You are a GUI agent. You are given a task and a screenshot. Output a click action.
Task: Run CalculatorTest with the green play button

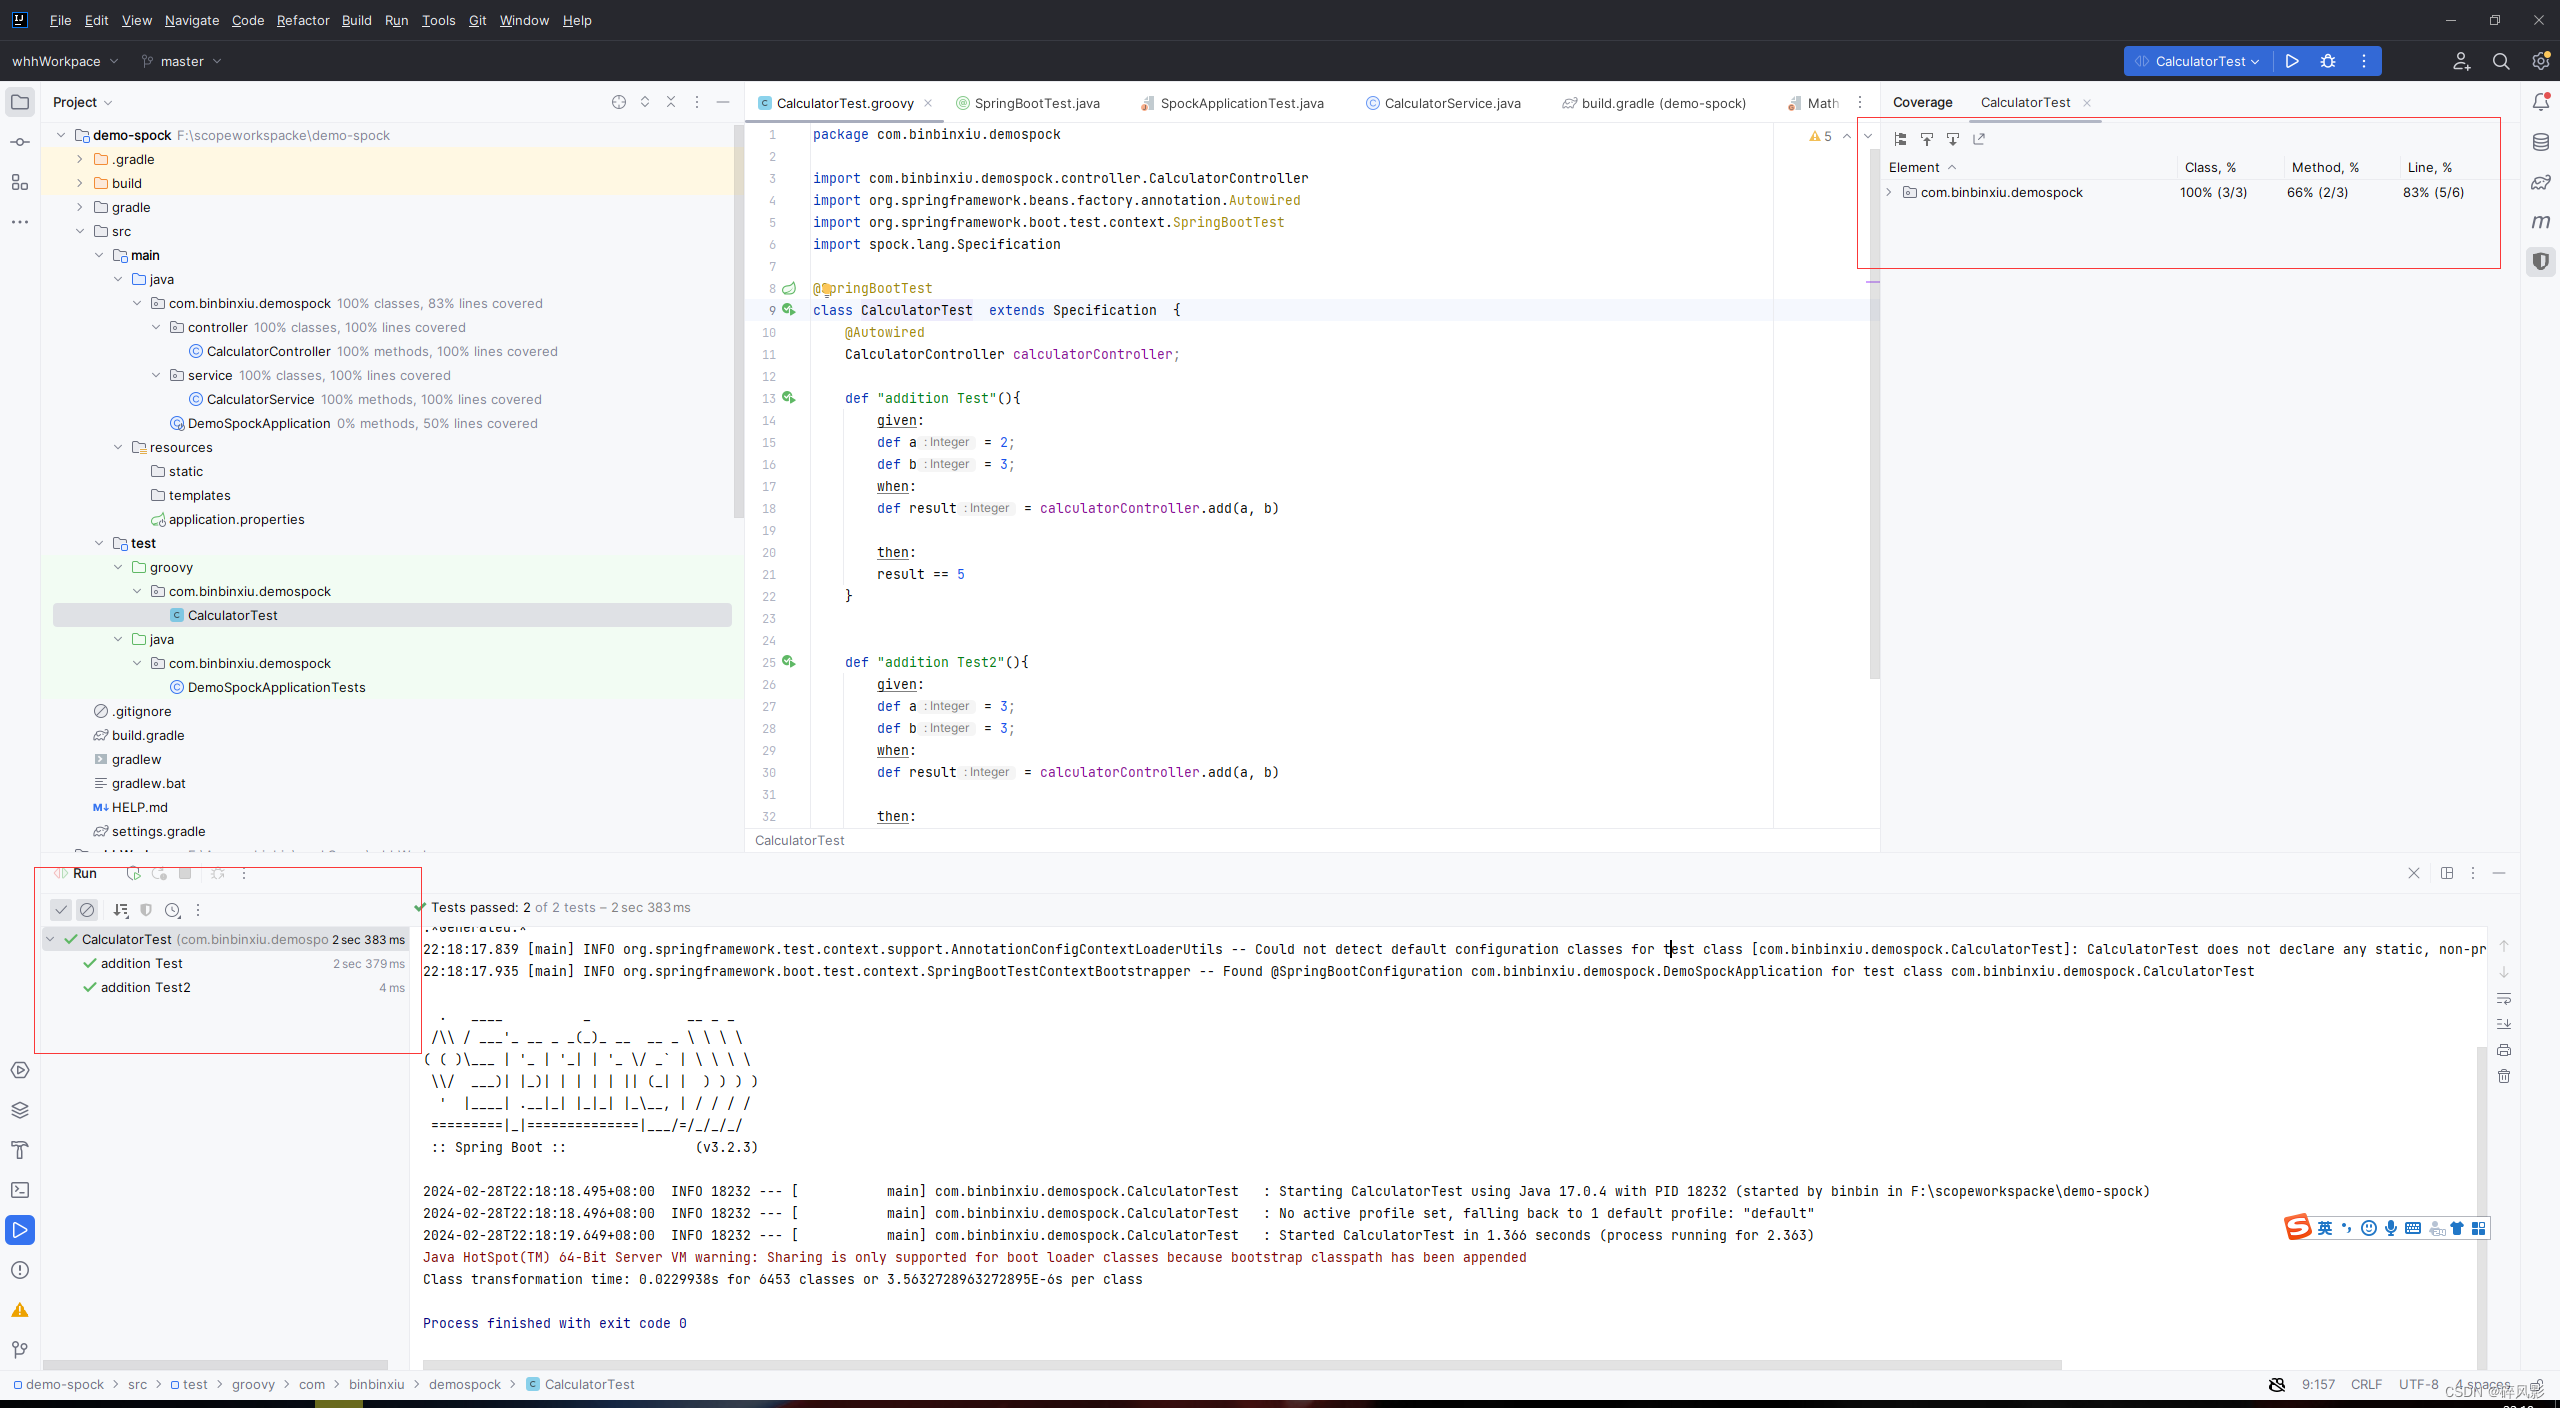pos(2292,61)
